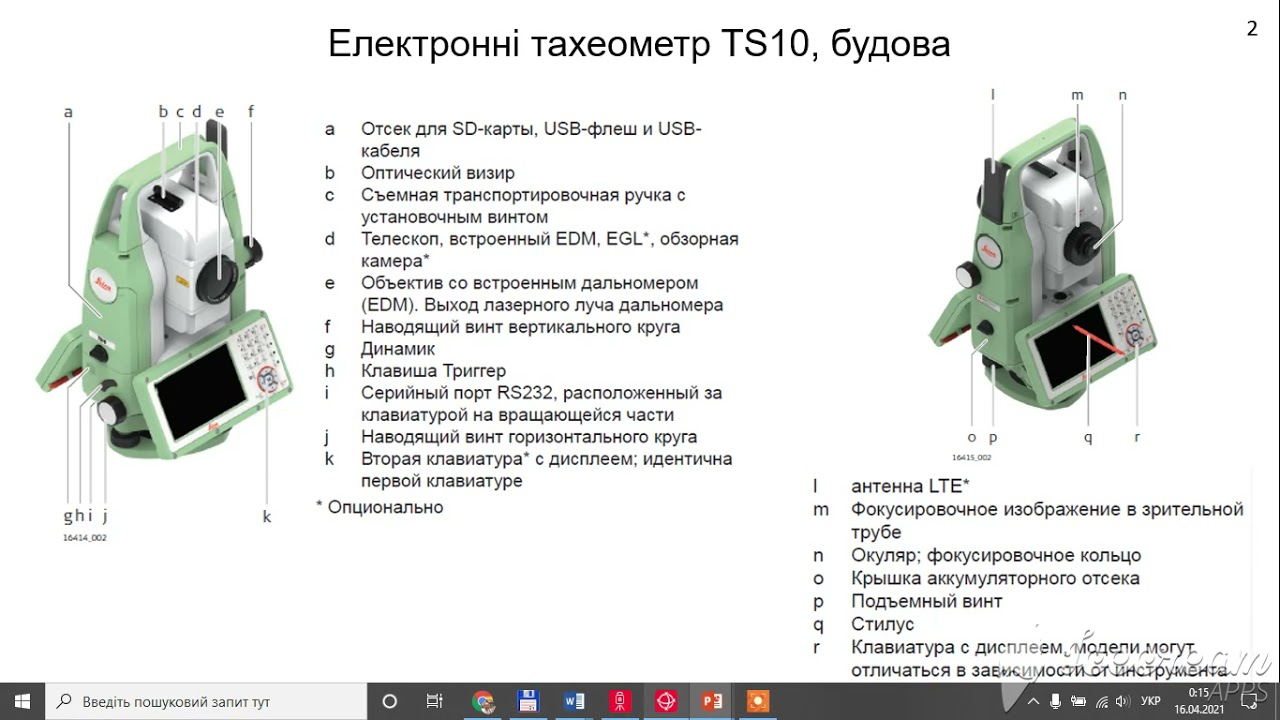Click the text 'Стилус'

tap(883, 624)
